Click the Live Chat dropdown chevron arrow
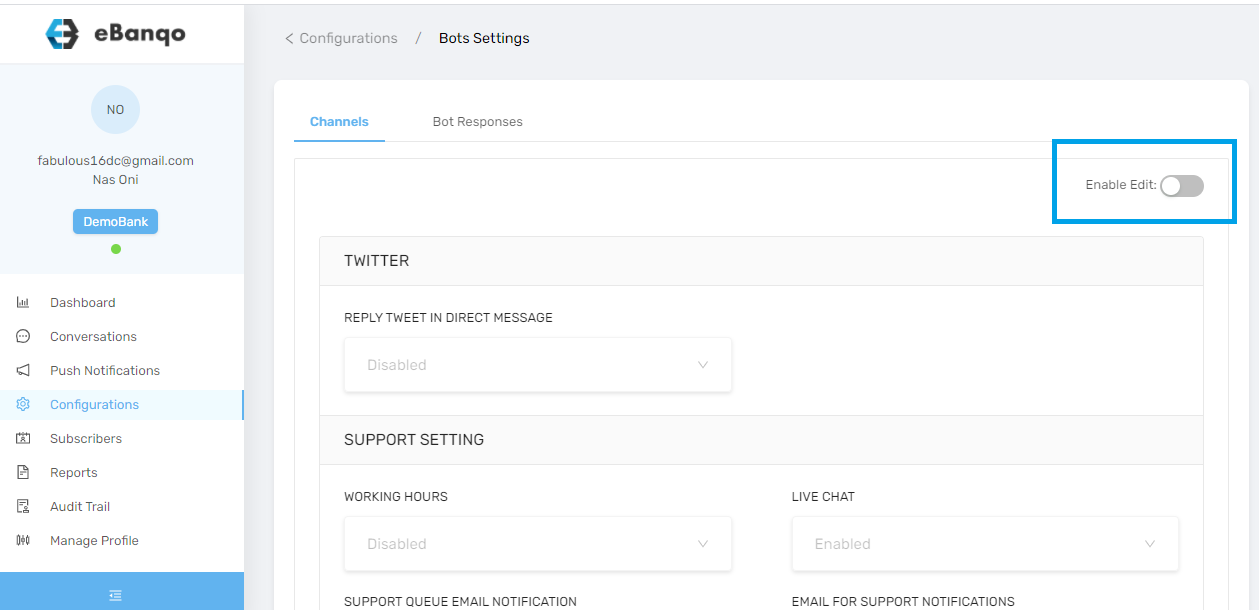 pos(1150,544)
